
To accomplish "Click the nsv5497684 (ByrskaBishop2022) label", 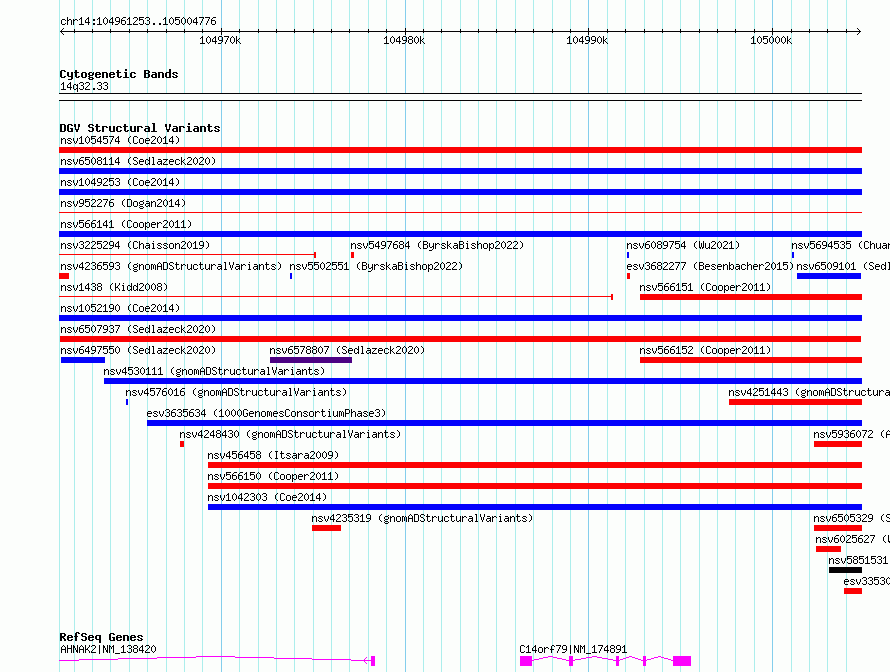I will coord(437,245).
